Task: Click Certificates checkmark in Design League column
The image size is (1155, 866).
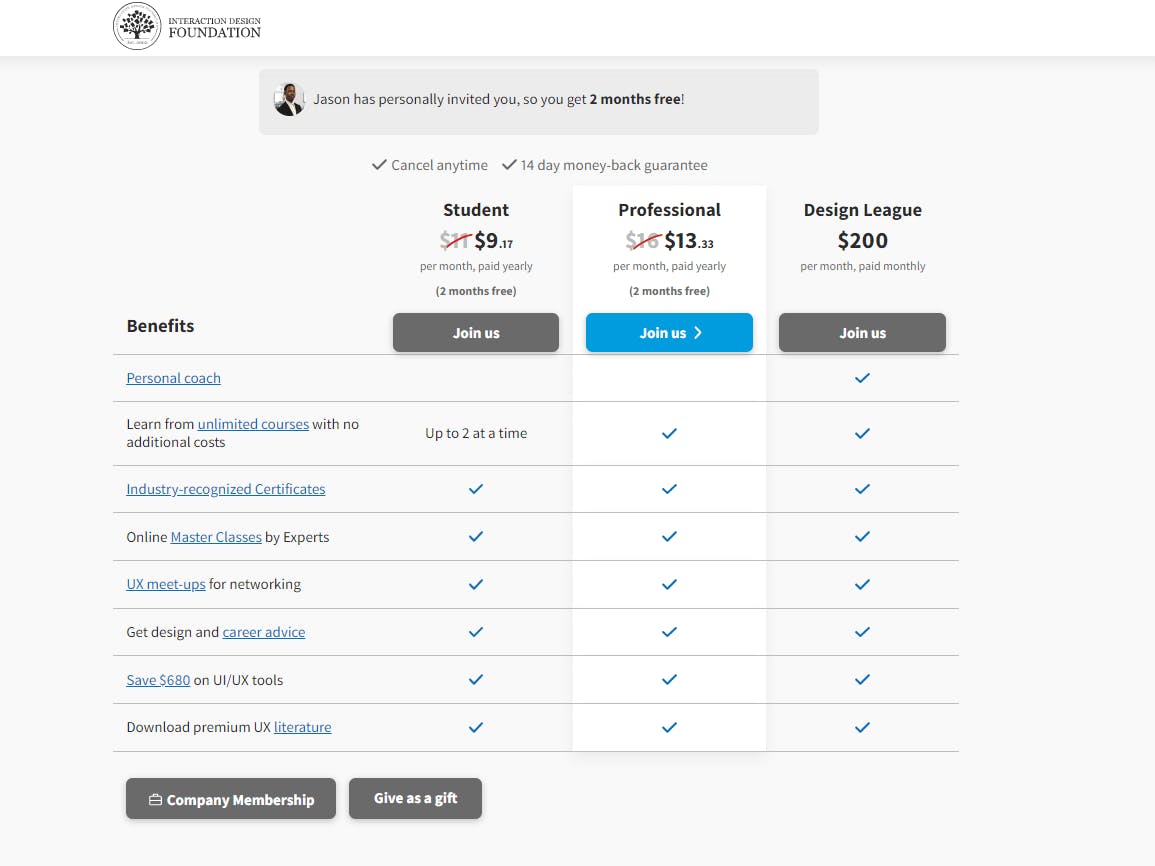Action: [x=862, y=489]
